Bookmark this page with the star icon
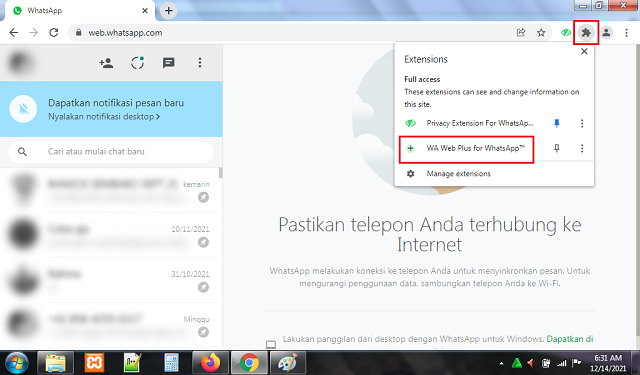 coord(541,33)
